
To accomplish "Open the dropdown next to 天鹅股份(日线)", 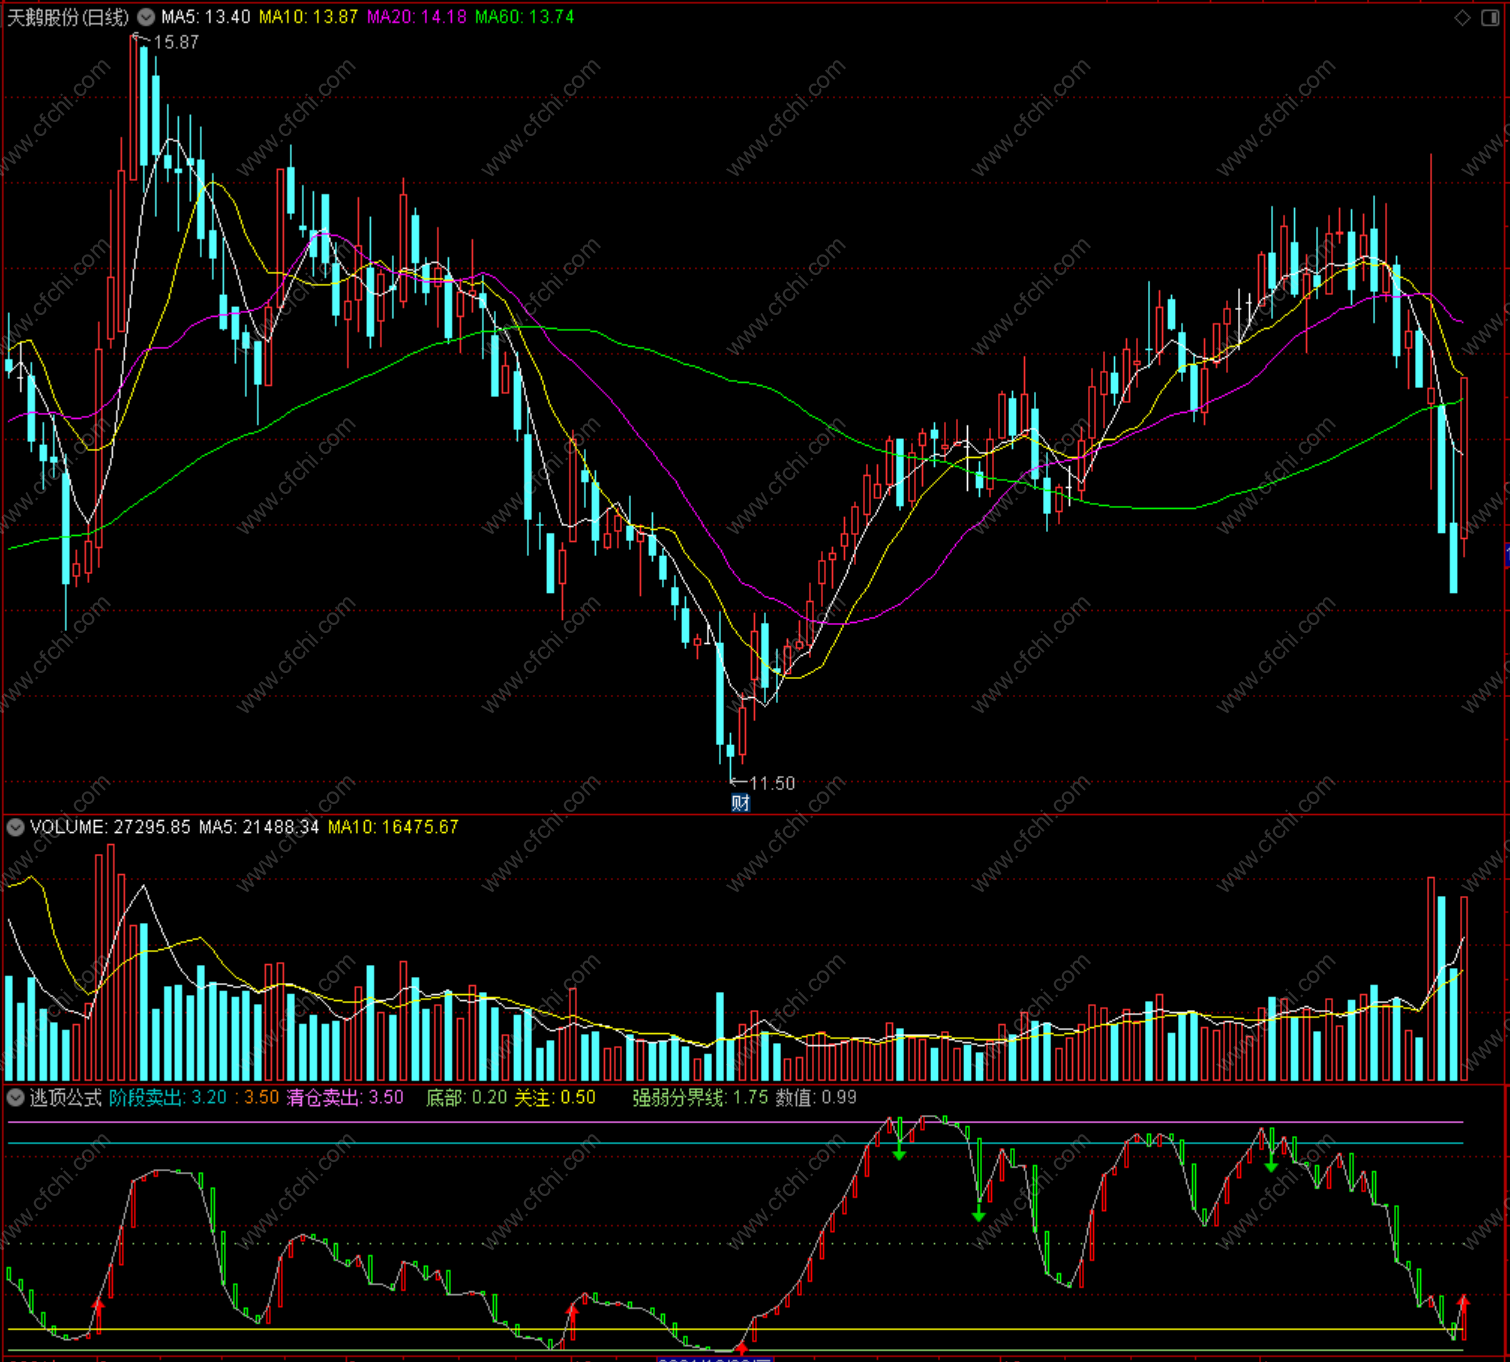I will [146, 17].
